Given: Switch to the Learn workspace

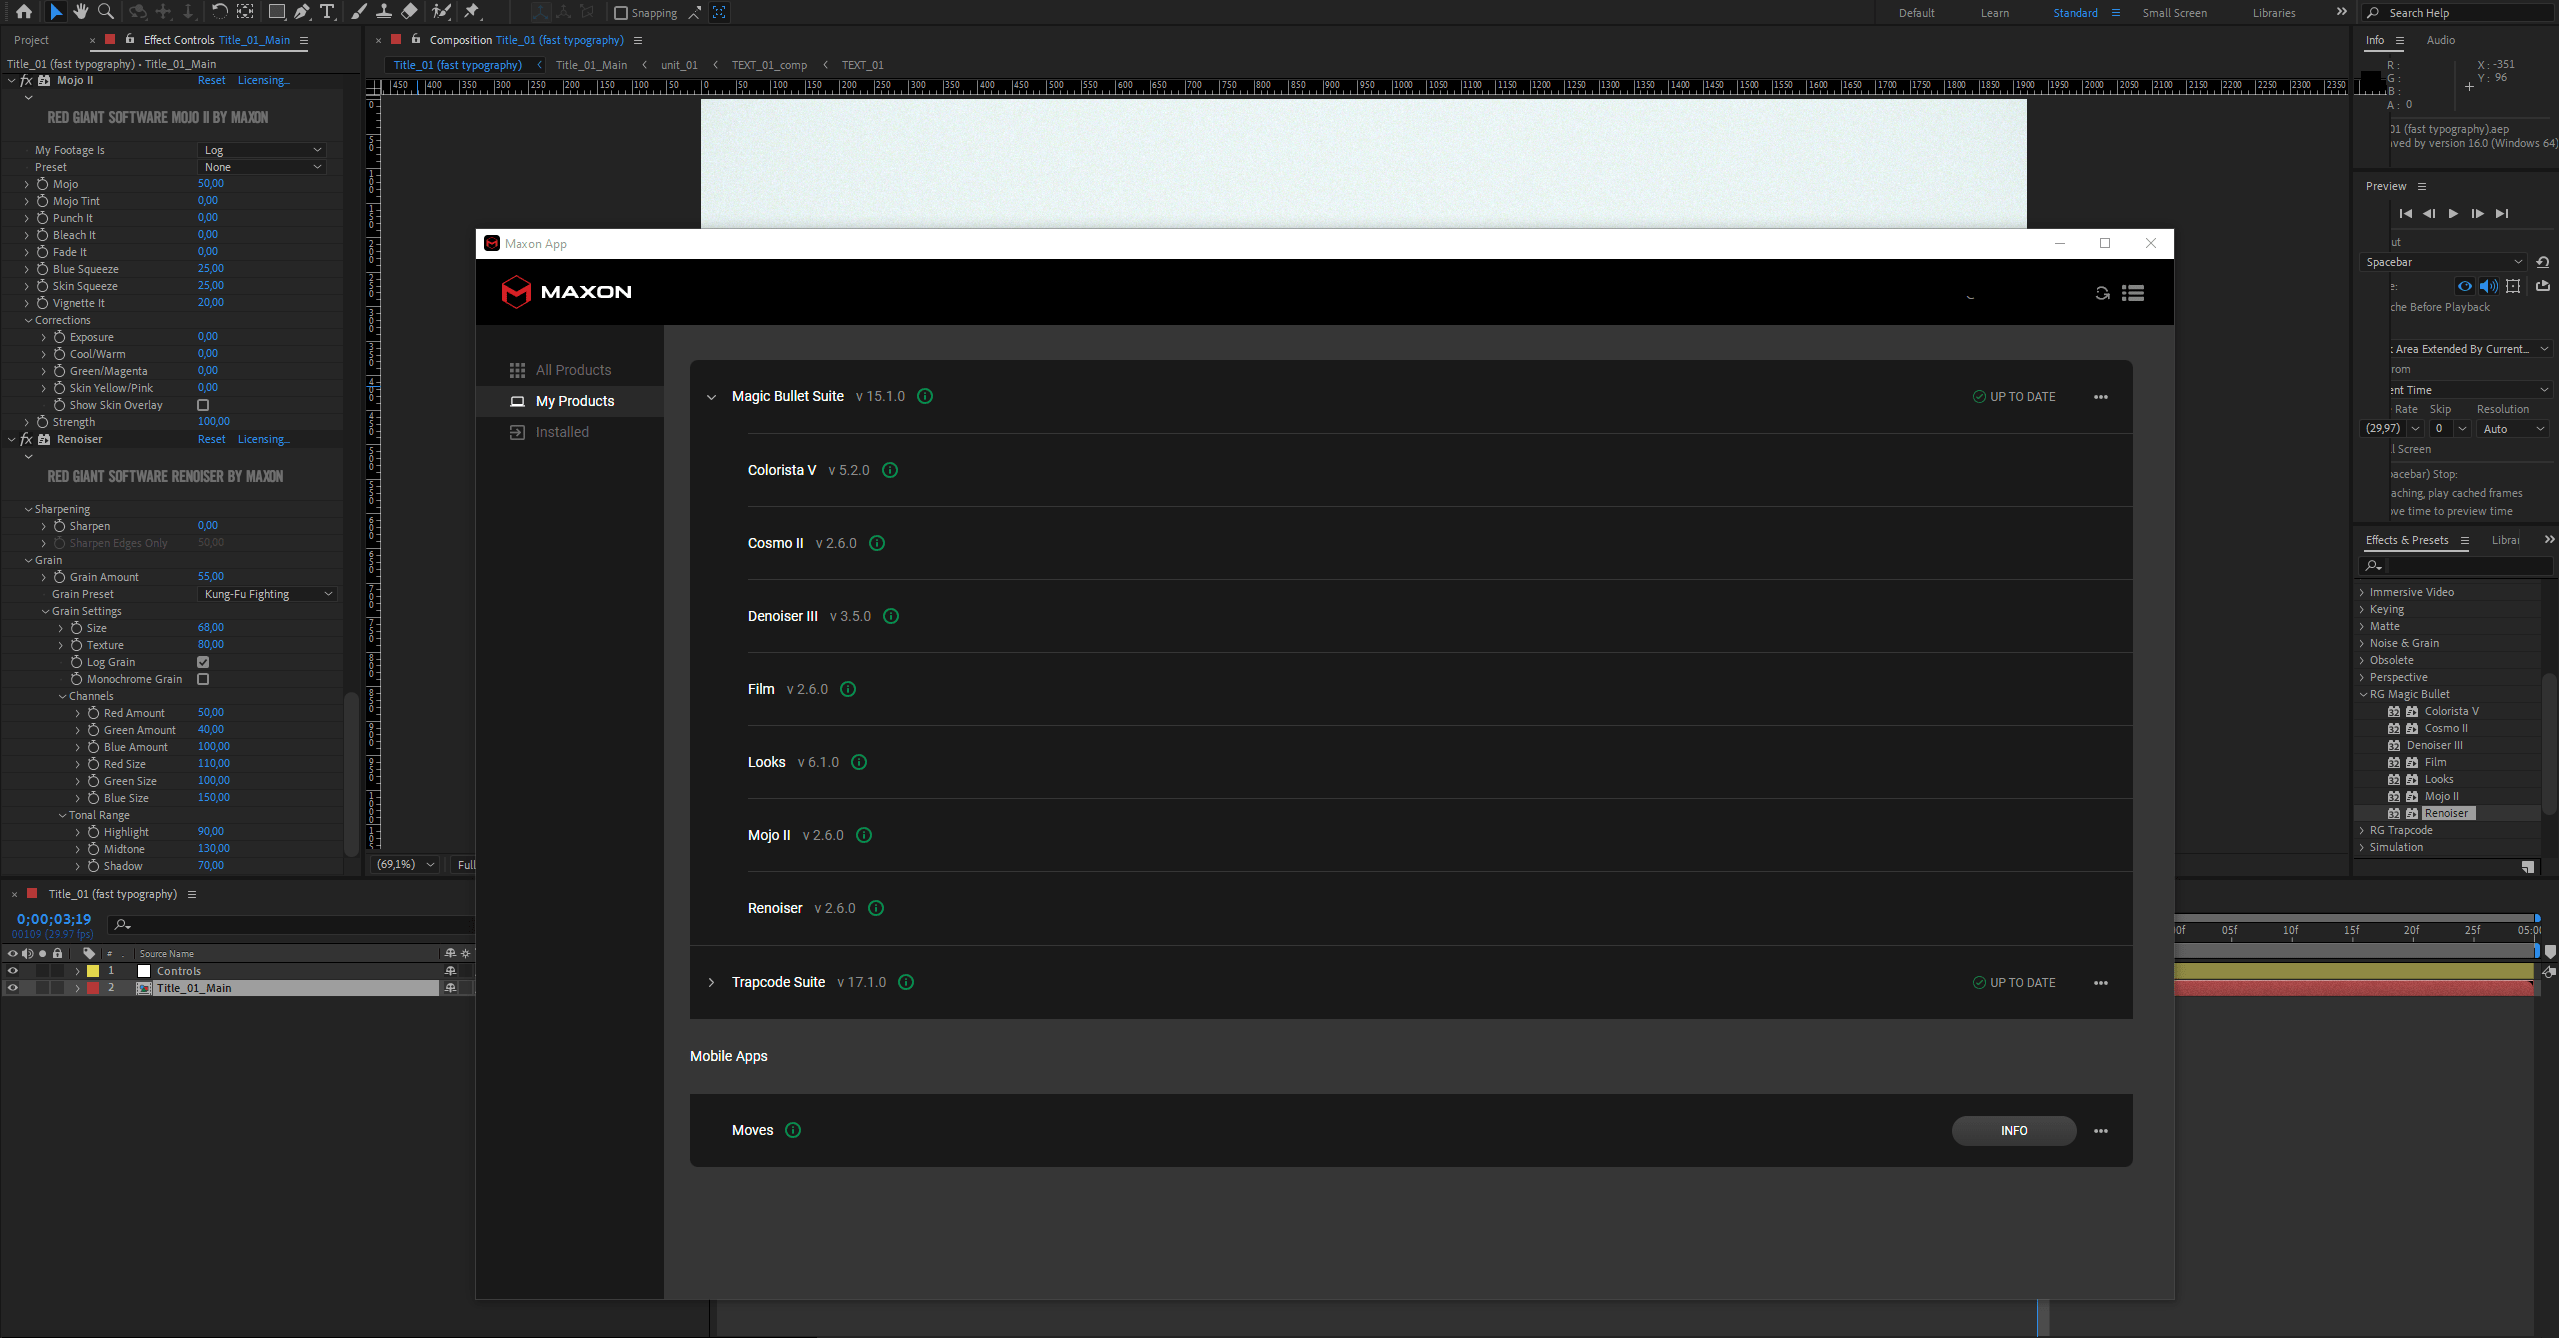Looking at the screenshot, I should click(1994, 13).
